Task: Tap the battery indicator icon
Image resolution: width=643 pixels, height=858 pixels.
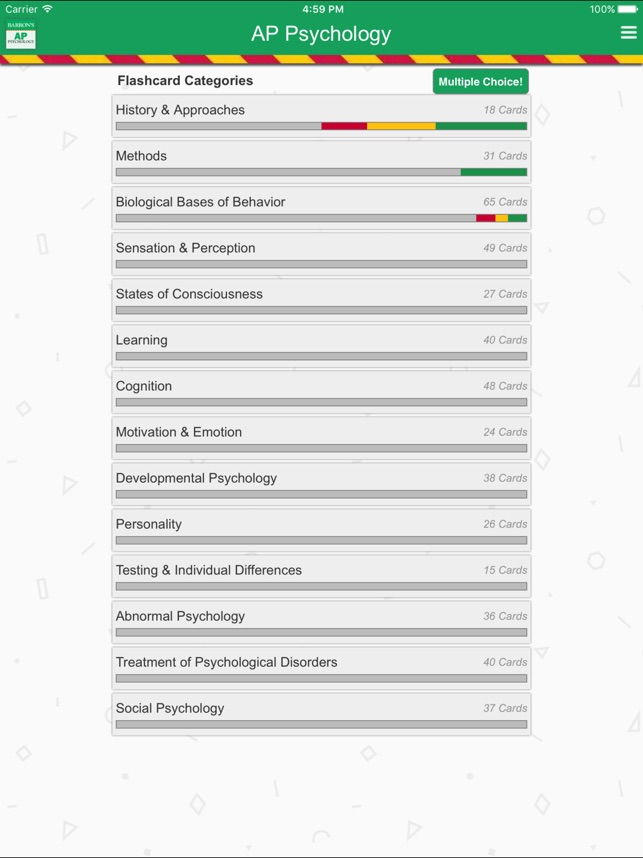Action: [628, 9]
